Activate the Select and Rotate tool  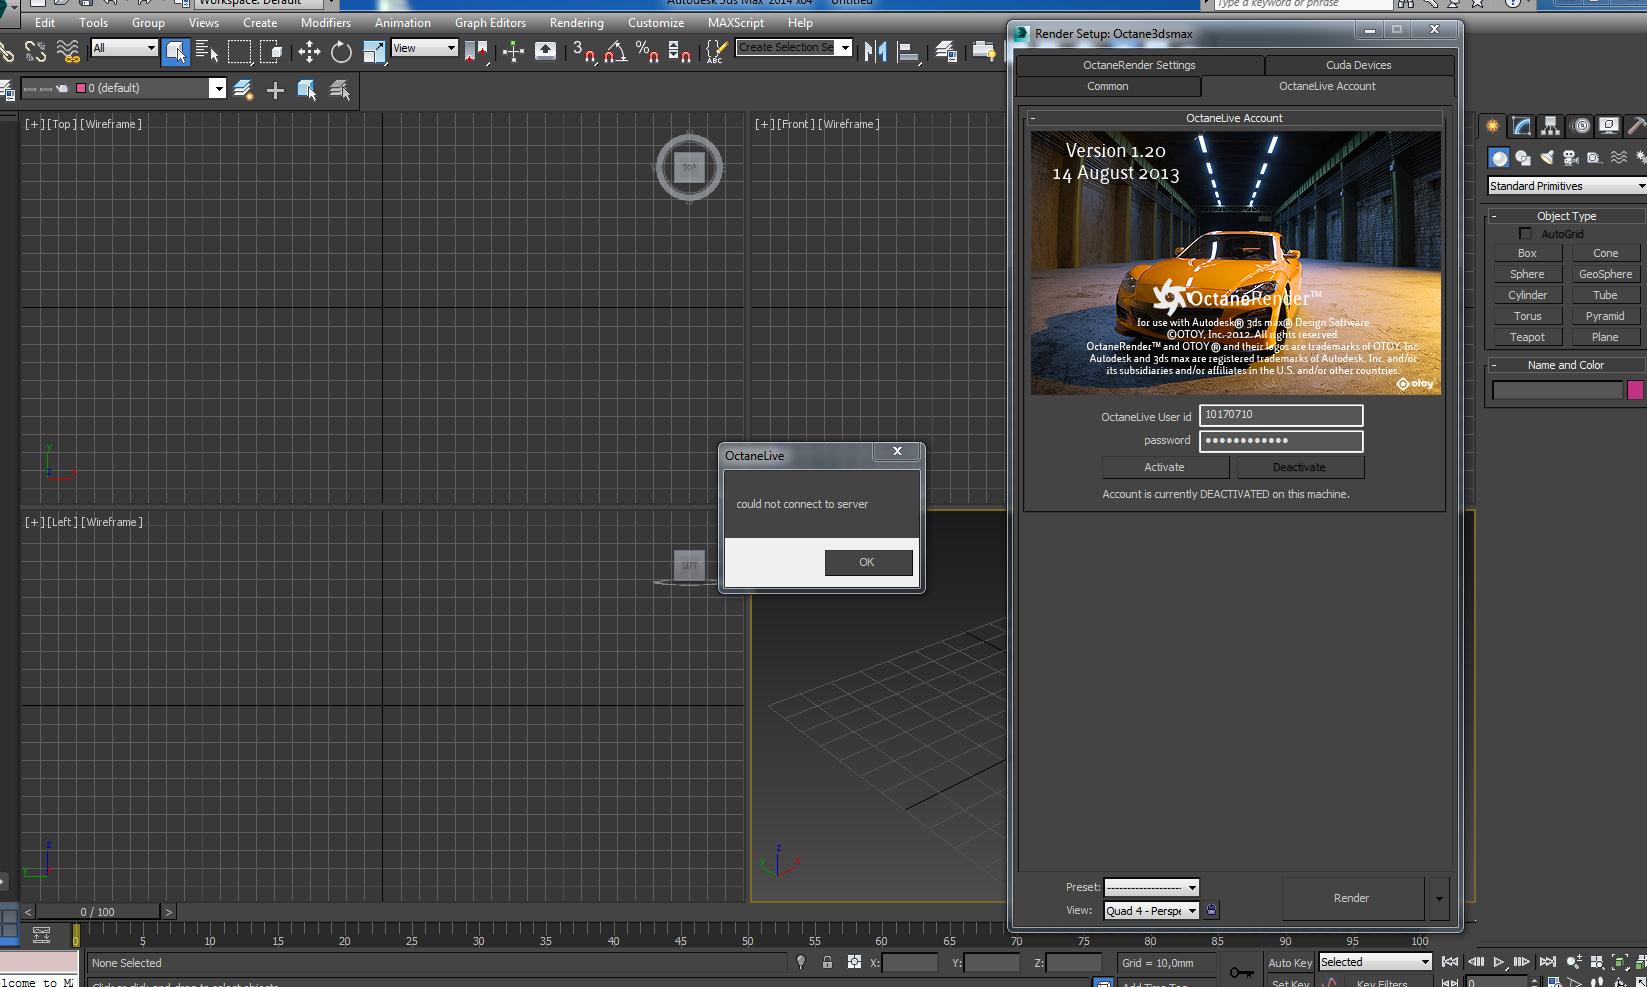[x=341, y=52]
